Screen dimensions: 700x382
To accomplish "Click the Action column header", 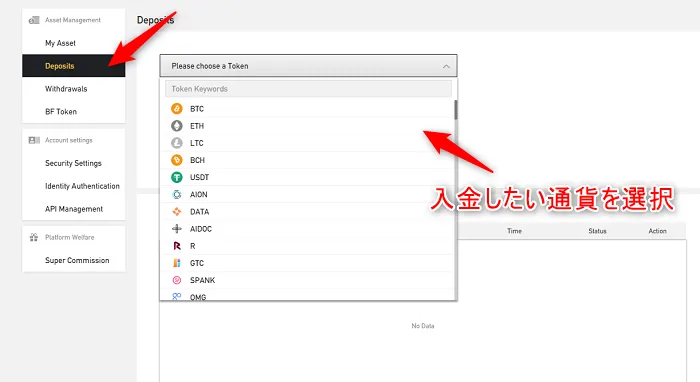I will click(658, 231).
